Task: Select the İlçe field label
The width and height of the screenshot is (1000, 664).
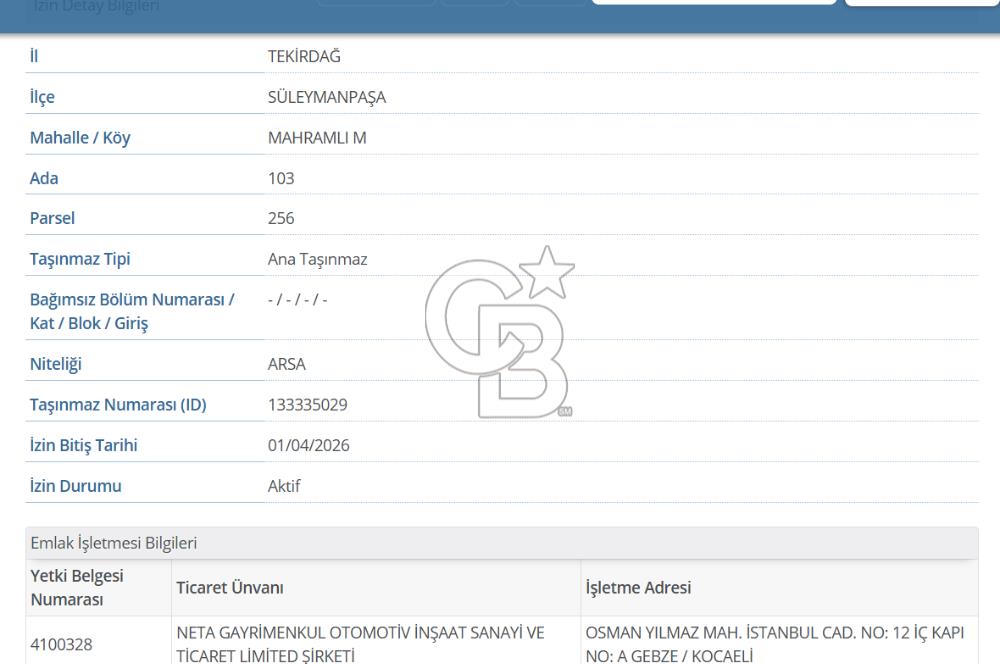Action: pyautogui.click(x=41, y=96)
